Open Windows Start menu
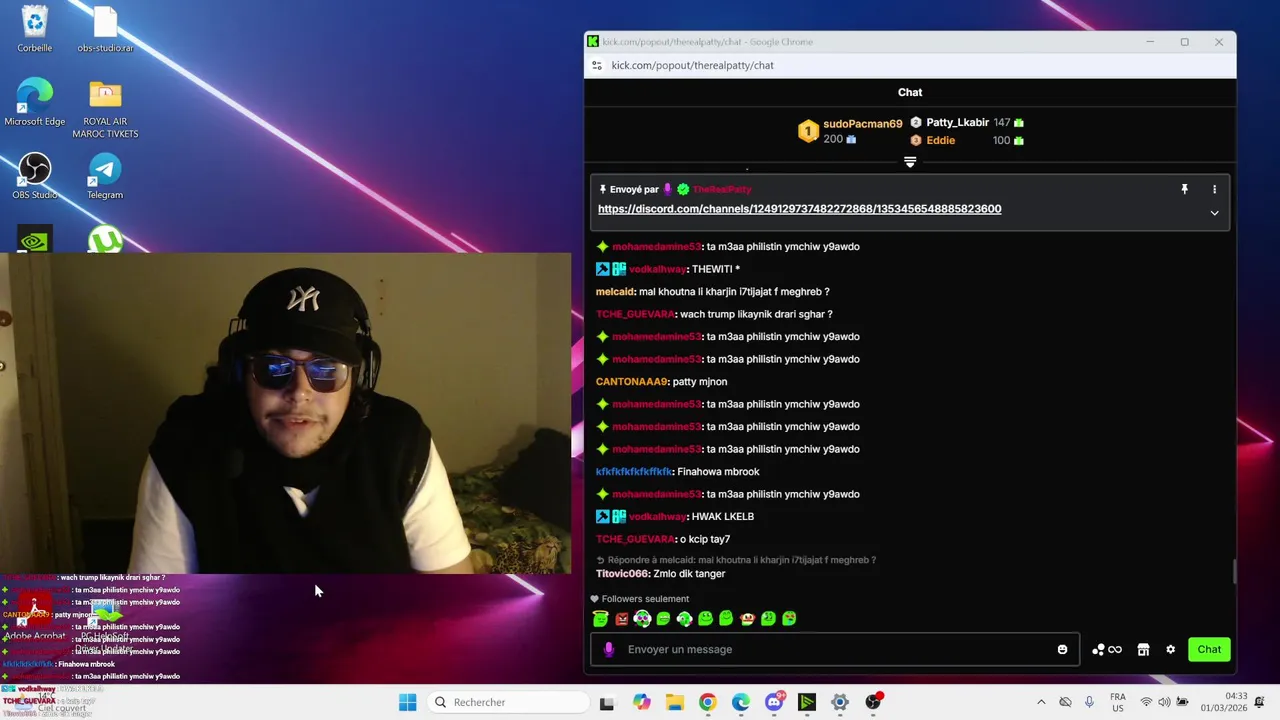 (407, 702)
